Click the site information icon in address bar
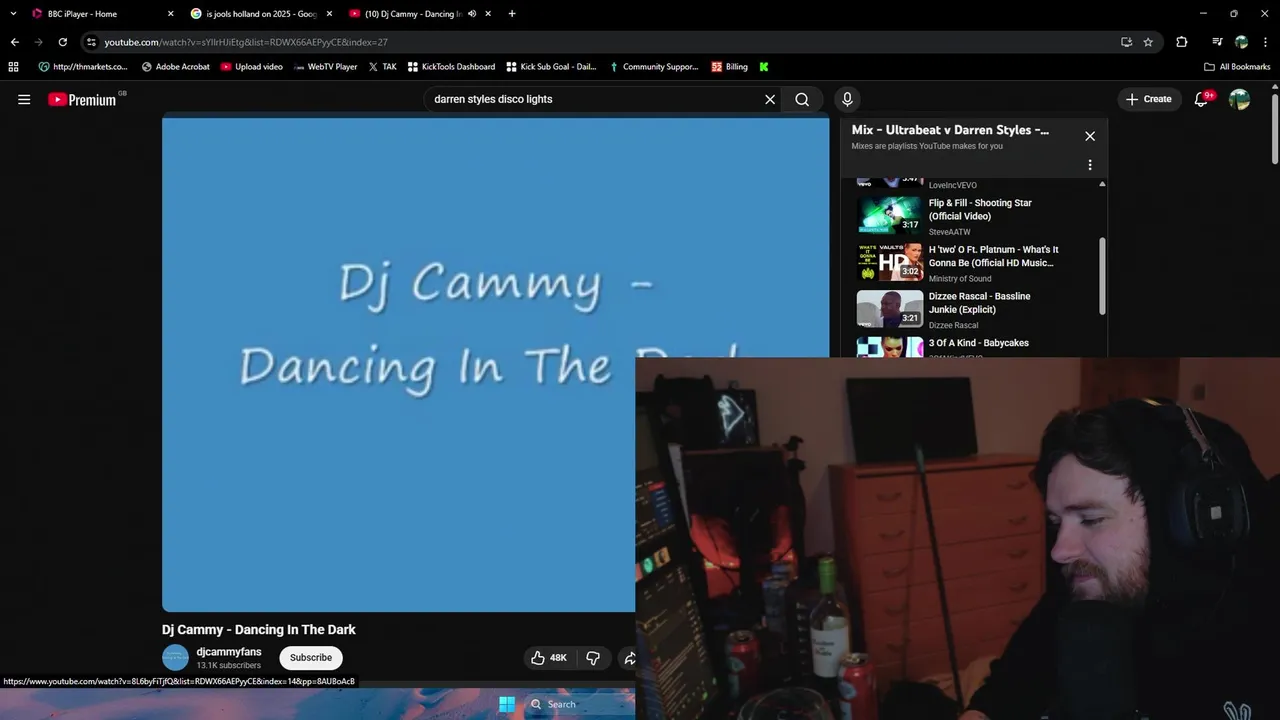1280x720 pixels. tap(91, 42)
